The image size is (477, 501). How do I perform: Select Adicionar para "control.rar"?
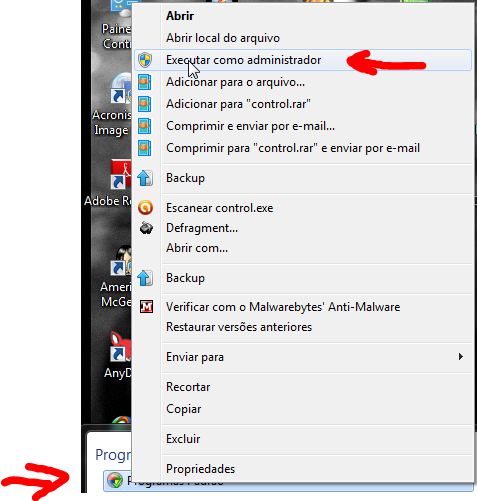click(238, 104)
